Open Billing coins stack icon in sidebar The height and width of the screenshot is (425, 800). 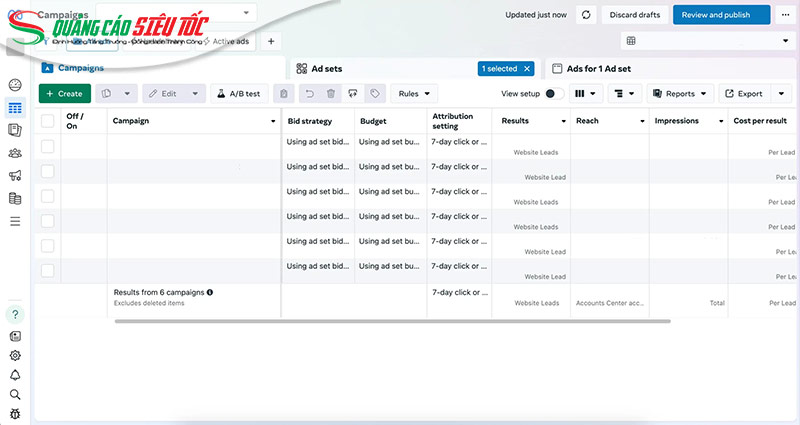click(x=15, y=198)
